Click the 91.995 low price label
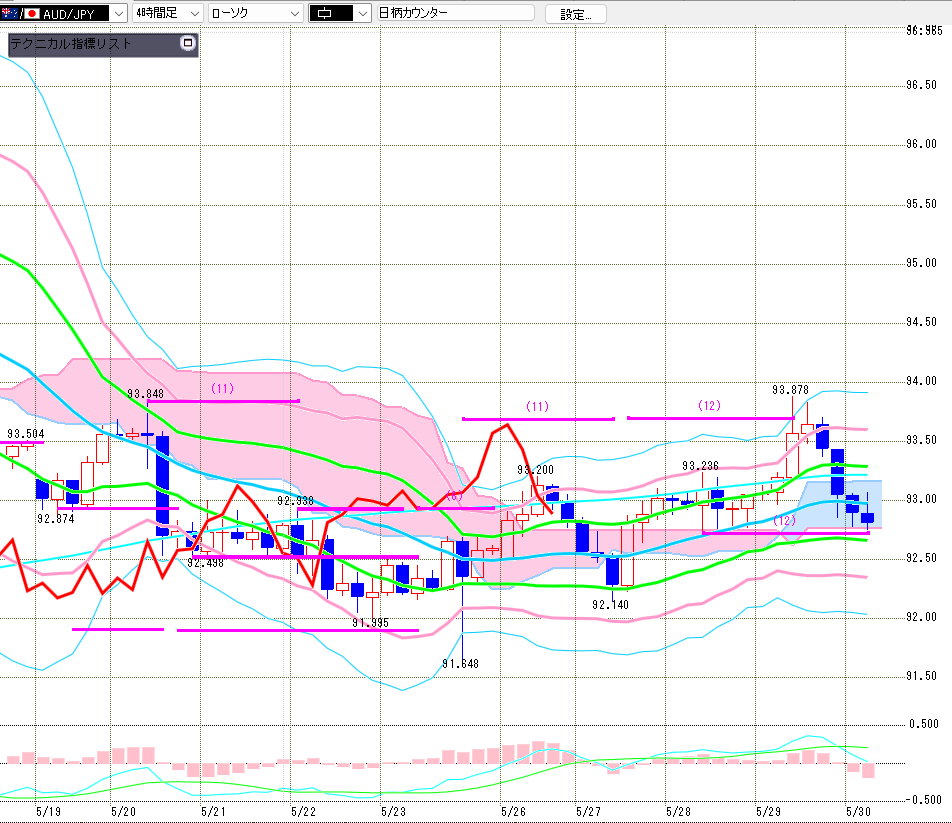Screen dimensions: 952x823 370,623
